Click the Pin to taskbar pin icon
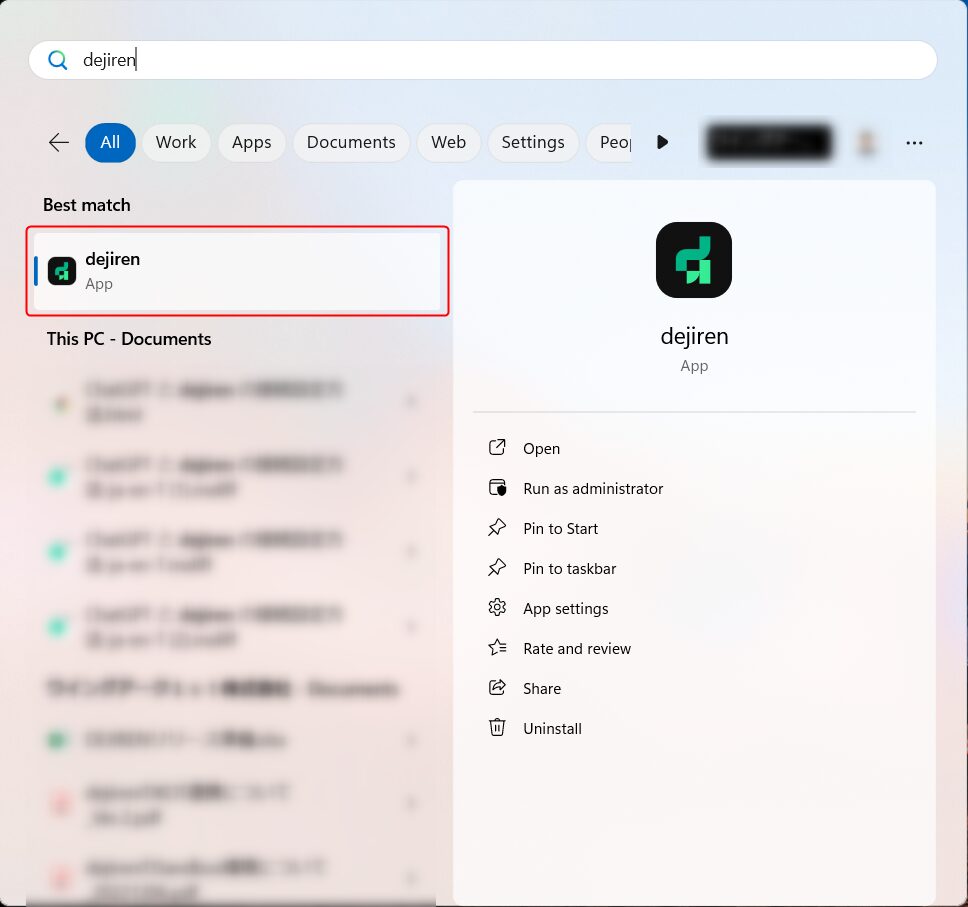Viewport: 968px width, 907px height. coord(497,567)
